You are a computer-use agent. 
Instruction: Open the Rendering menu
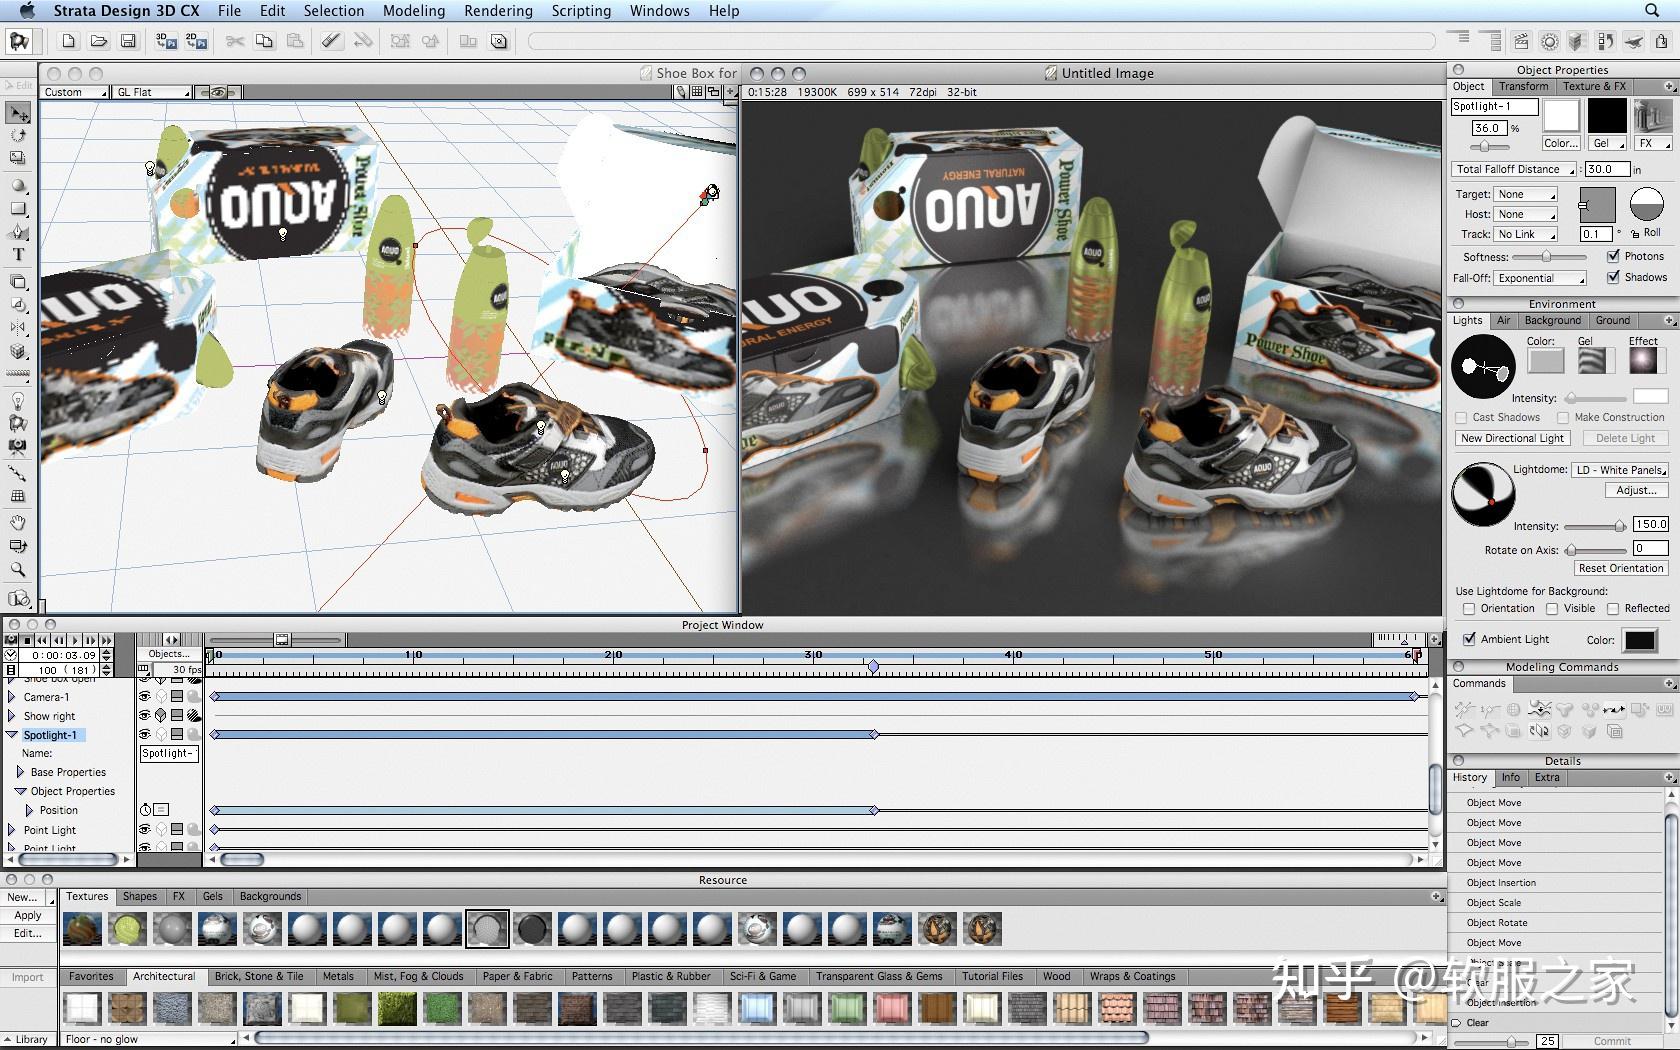[x=498, y=11]
